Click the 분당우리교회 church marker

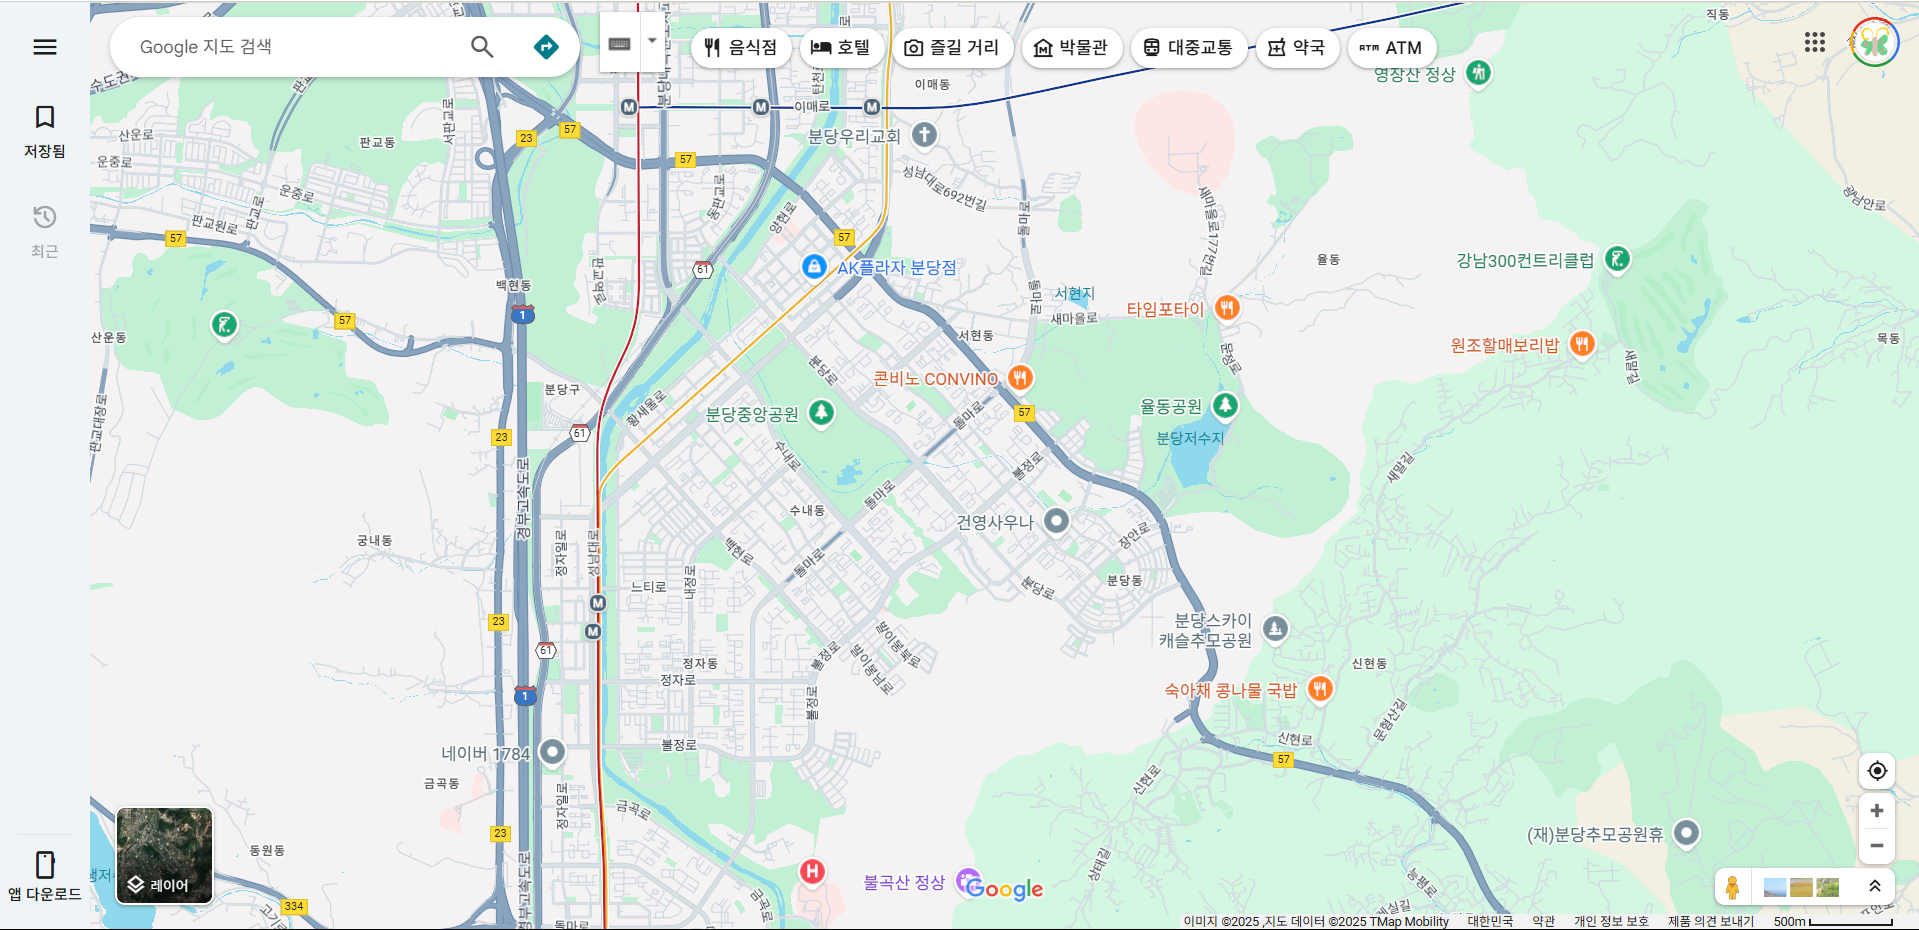point(924,134)
